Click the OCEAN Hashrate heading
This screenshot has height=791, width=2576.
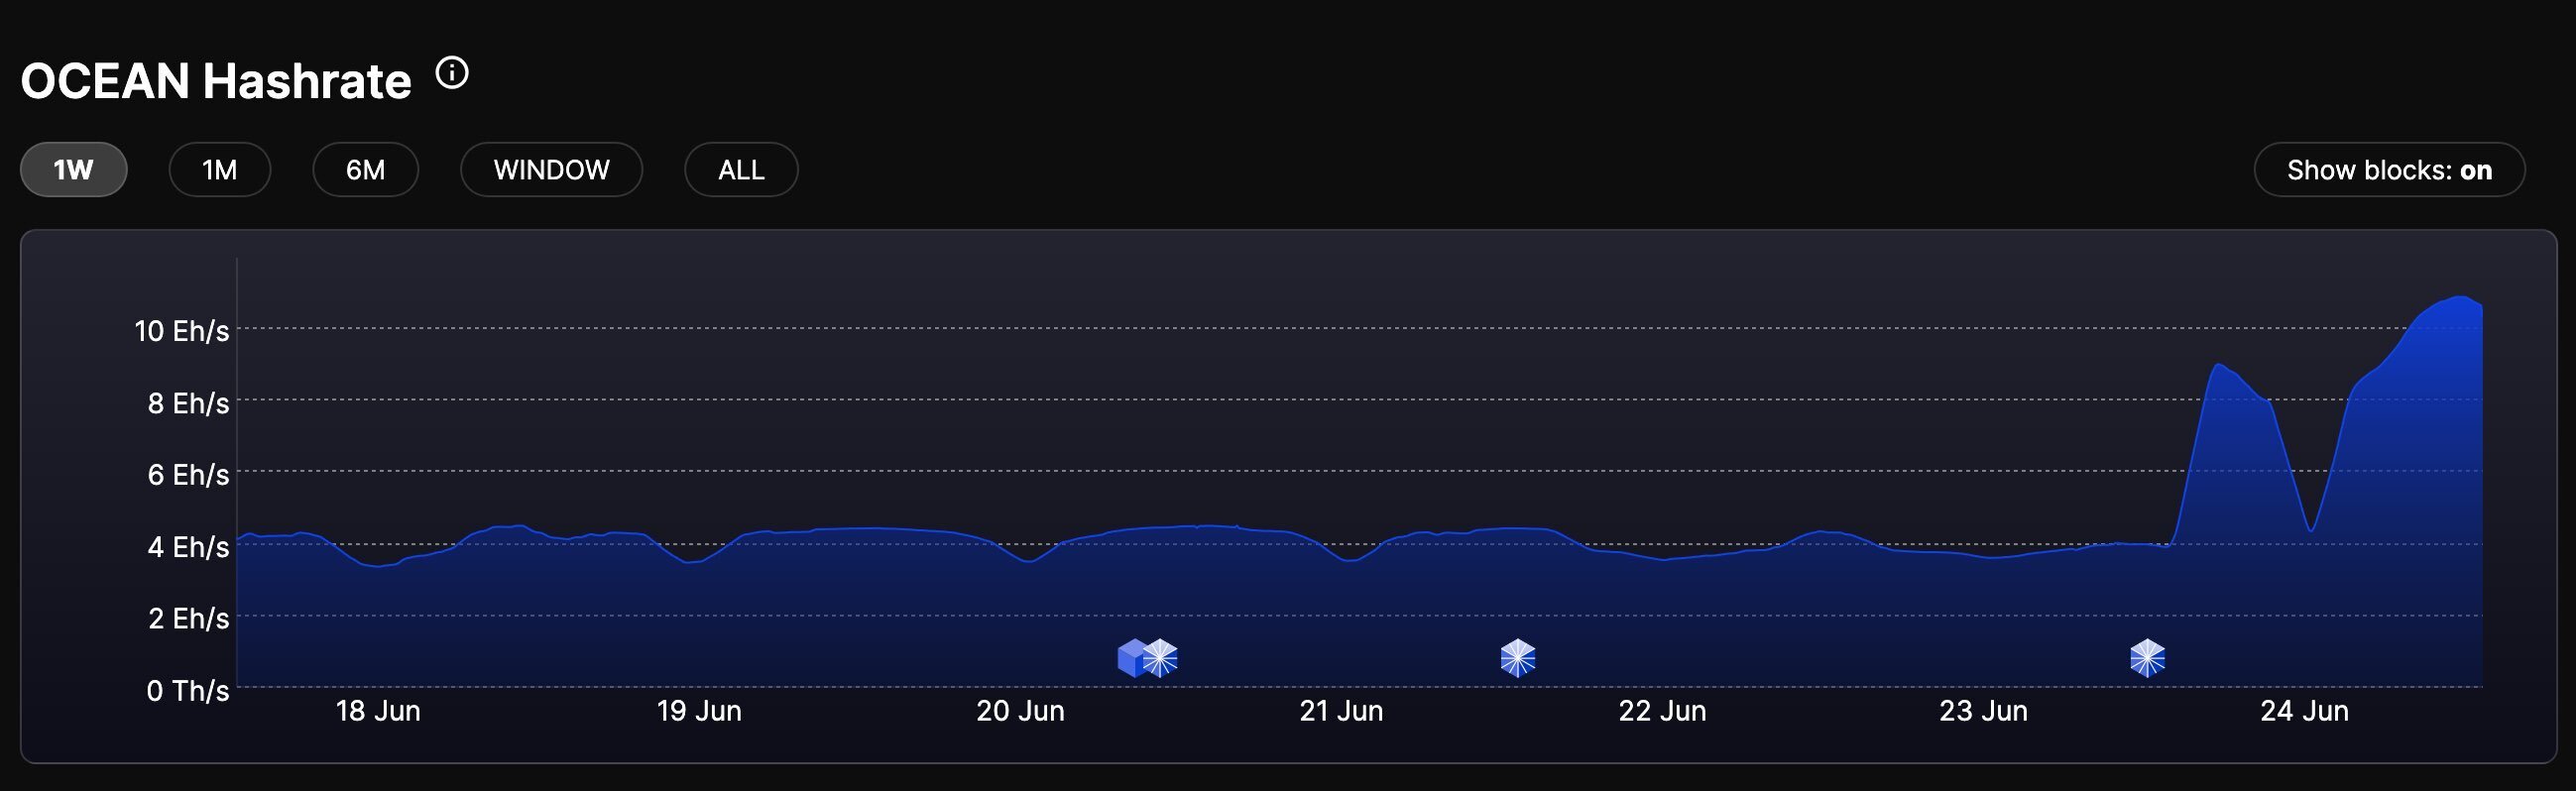point(216,81)
